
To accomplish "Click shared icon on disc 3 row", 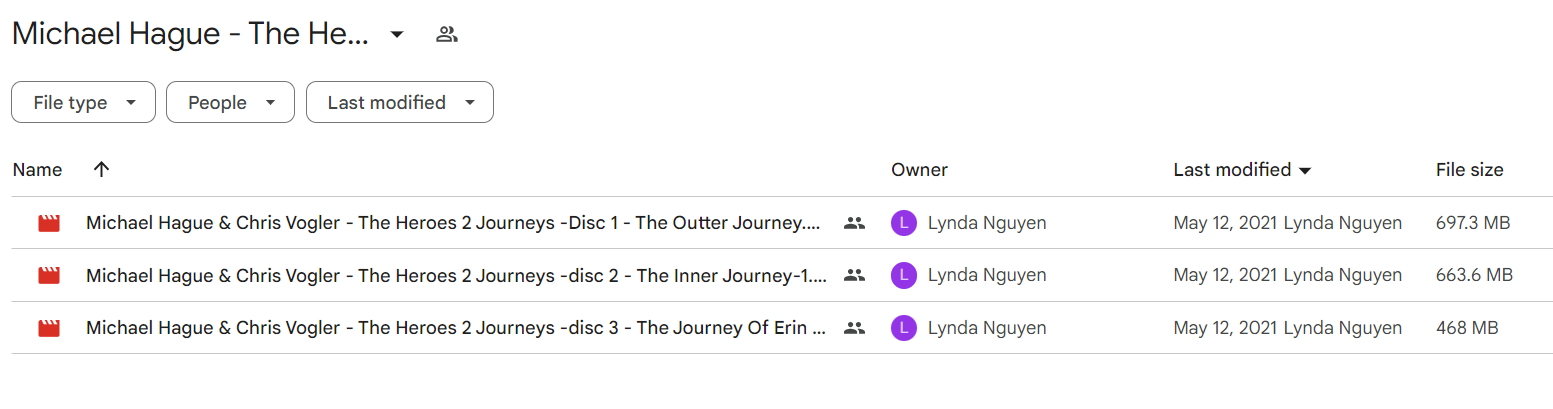I will pos(854,327).
